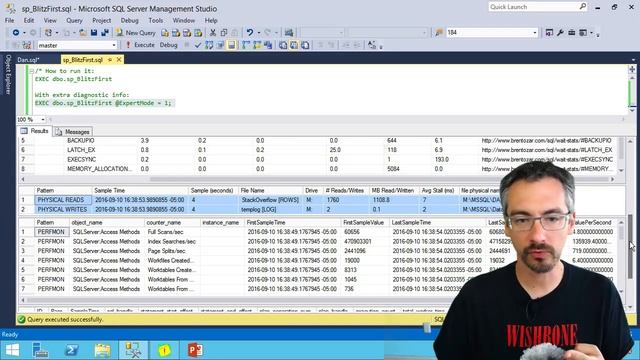Click the Activity Monitor toolbar icon
This screenshot has height=360, width=640.
pos(289,33)
